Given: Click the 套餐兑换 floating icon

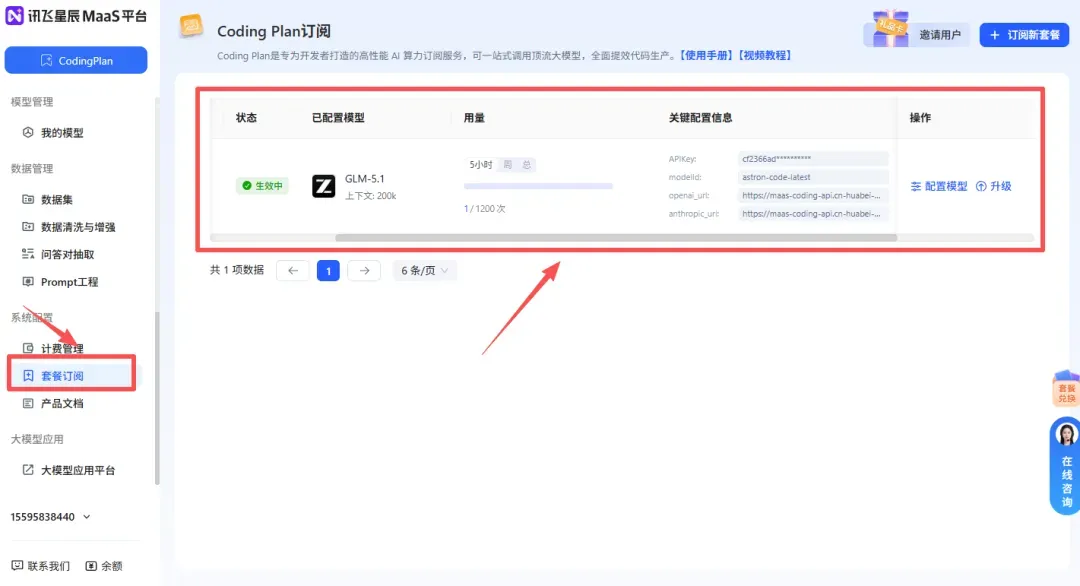Looking at the screenshot, I should tap(1066, 388).
